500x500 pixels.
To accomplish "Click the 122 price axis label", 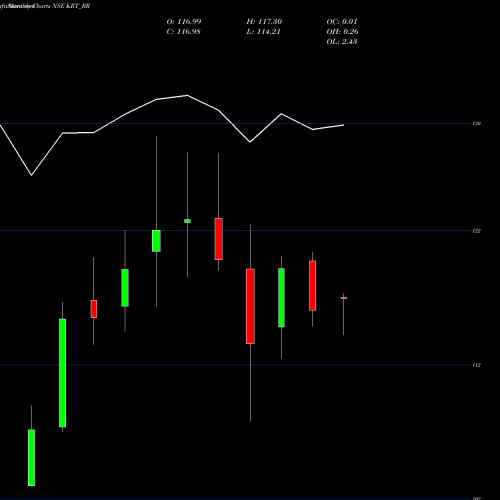I will click(x=477, y=231).
